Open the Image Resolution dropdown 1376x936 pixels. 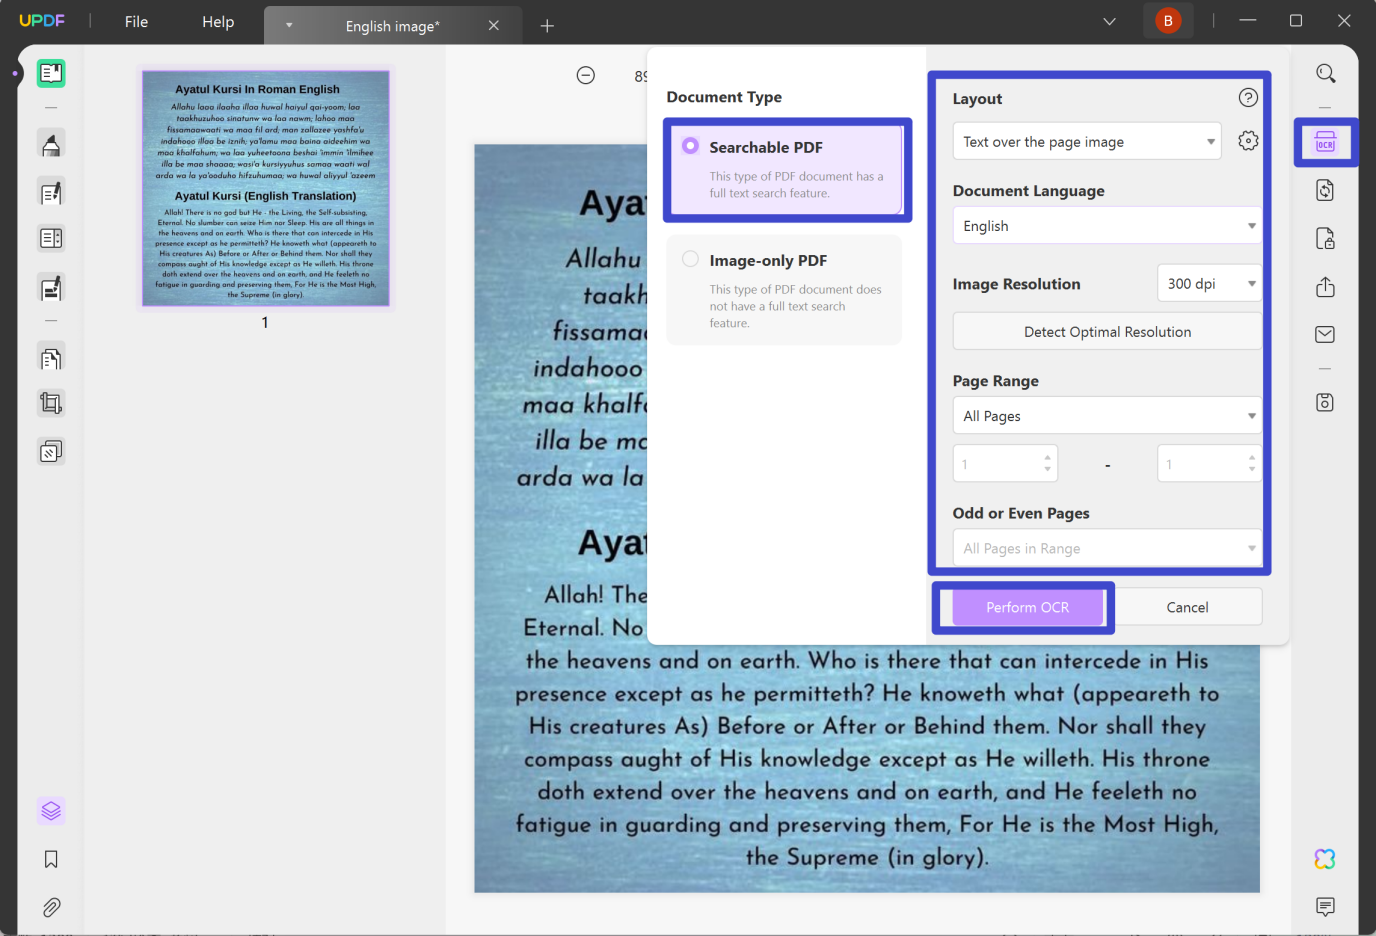[1209, 283]
